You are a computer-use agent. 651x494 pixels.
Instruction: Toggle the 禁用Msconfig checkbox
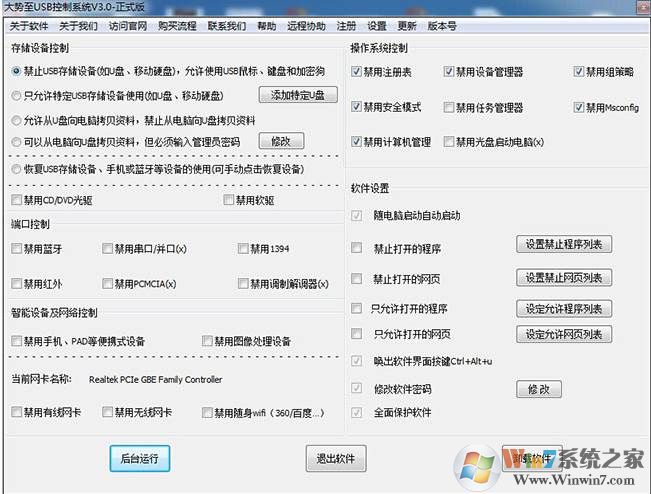(x=579, y=108)
